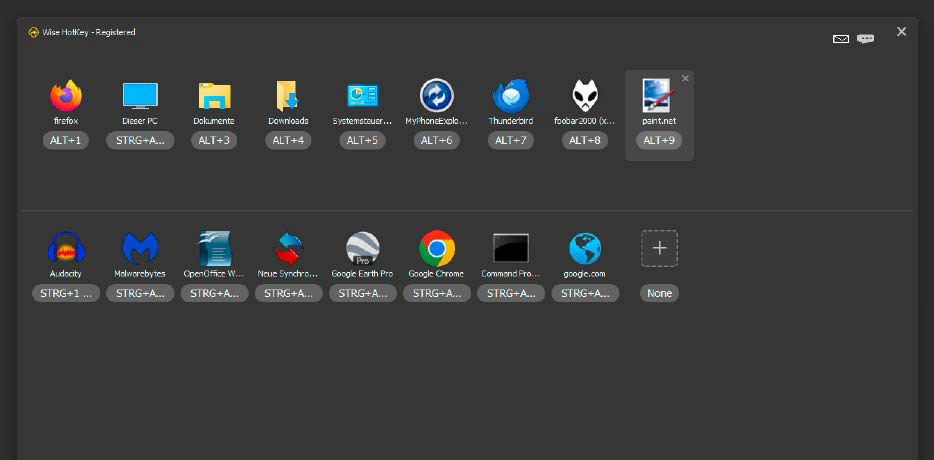Click the dashed plus add-shortcut tile
The height and width of the screenshot is (460, 934).
pos(659,247)
